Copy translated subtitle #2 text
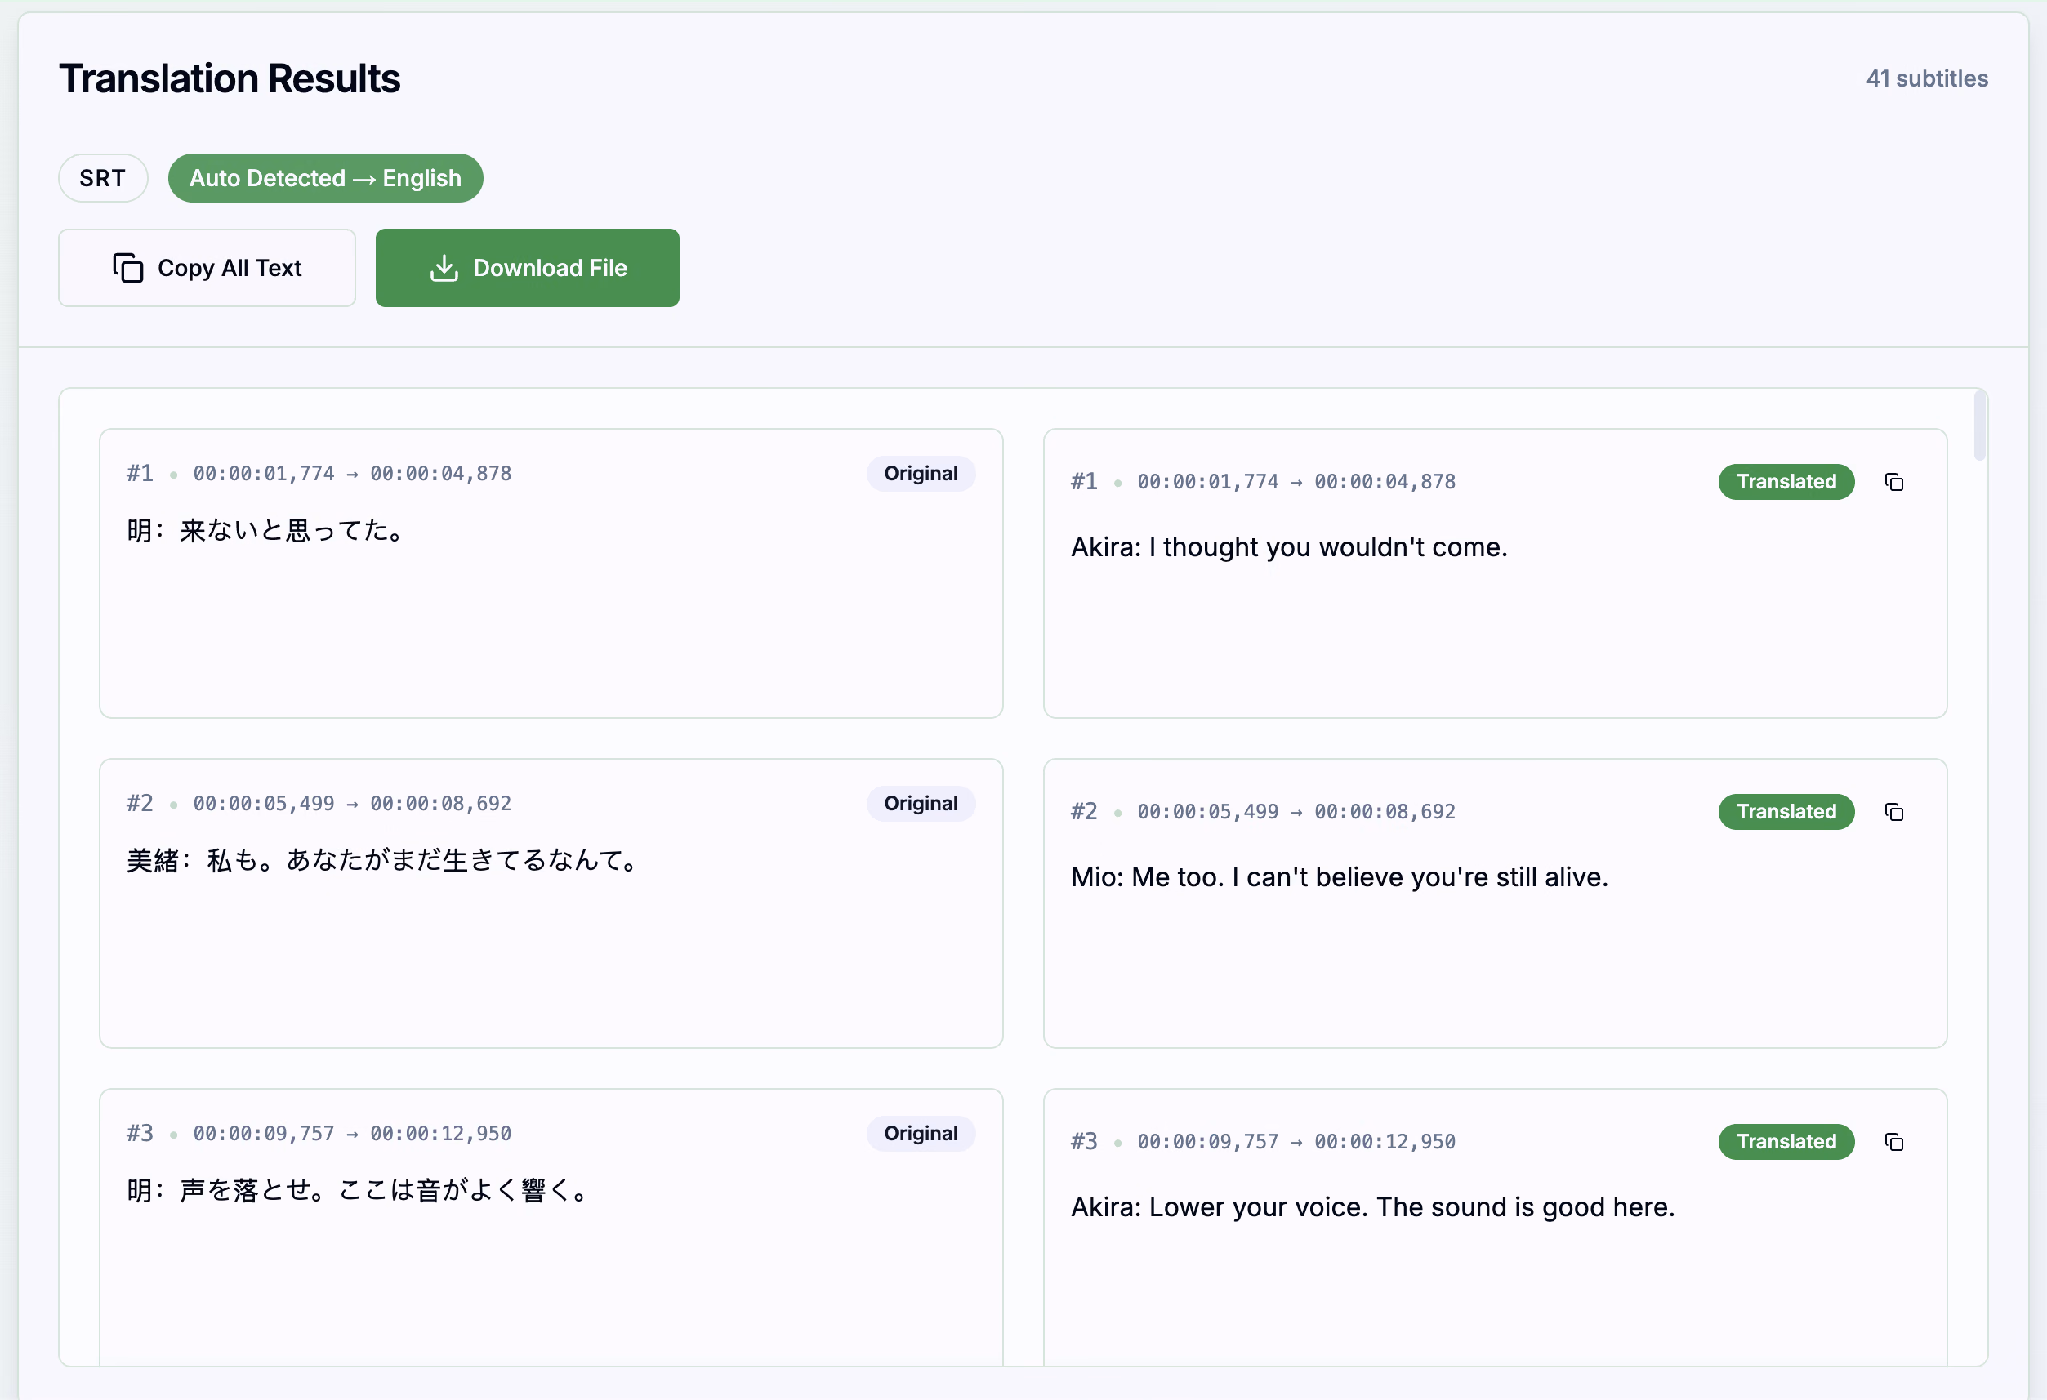 [1893, 812]
